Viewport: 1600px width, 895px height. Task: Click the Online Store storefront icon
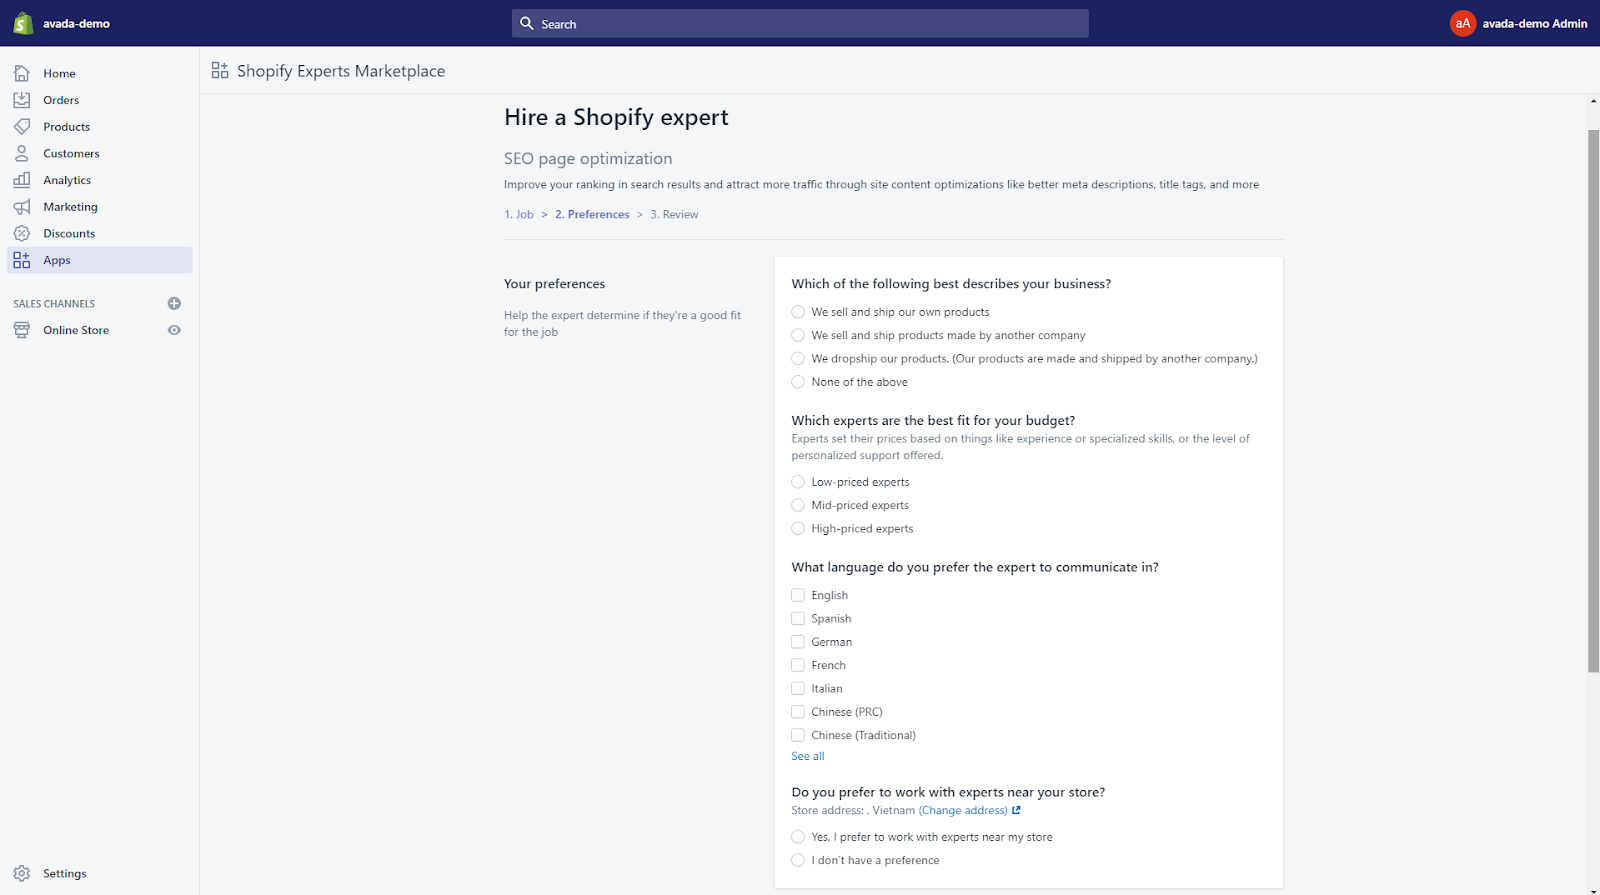pyautogui.click(x=22, y=330)
